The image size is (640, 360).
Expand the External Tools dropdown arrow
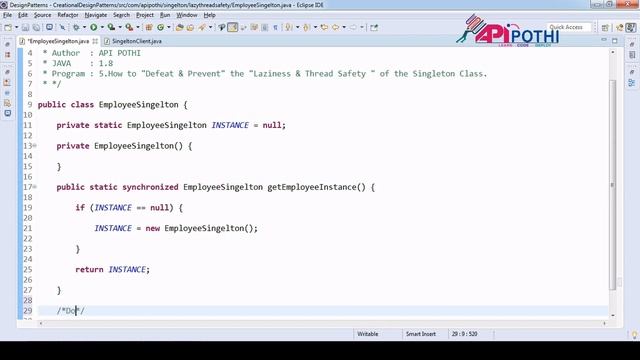point(138,27)
